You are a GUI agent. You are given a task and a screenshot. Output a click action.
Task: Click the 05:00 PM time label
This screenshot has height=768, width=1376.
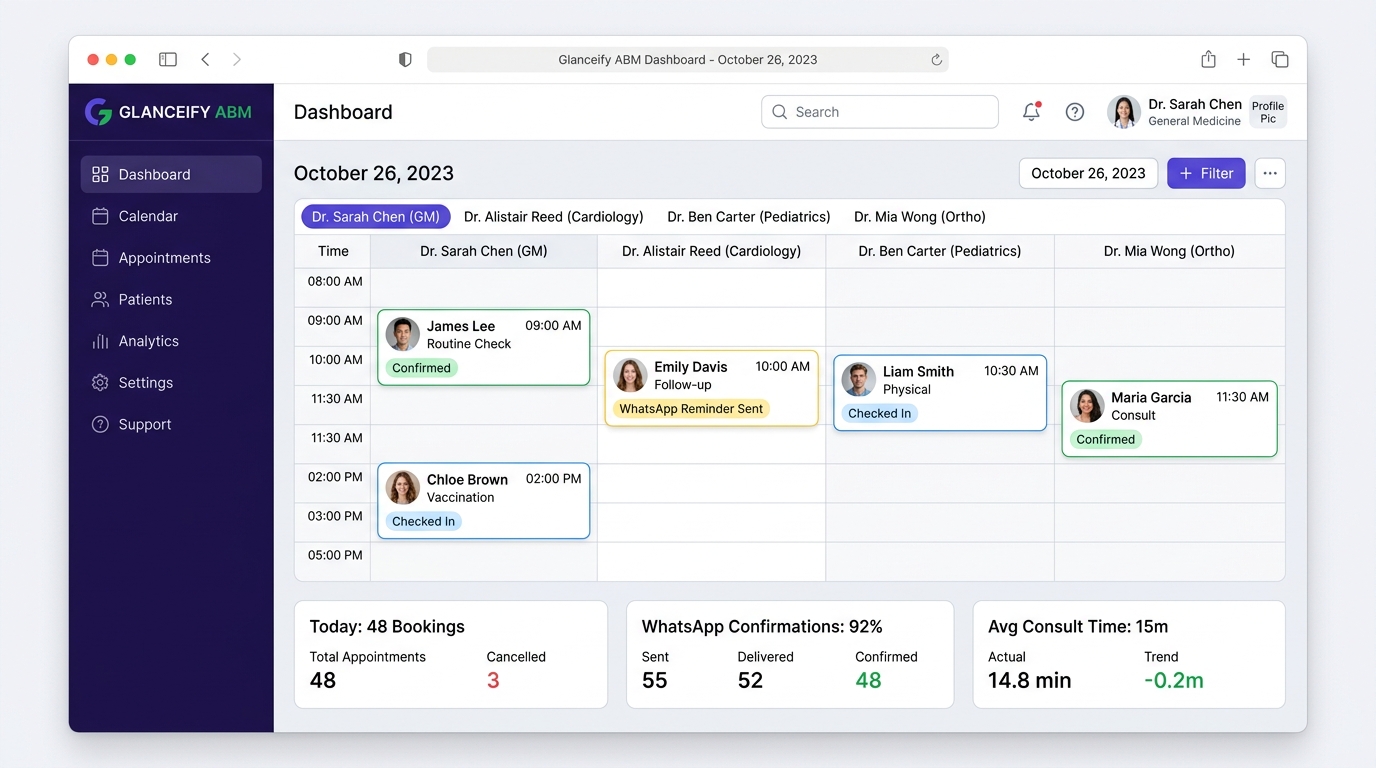point(335,556)
